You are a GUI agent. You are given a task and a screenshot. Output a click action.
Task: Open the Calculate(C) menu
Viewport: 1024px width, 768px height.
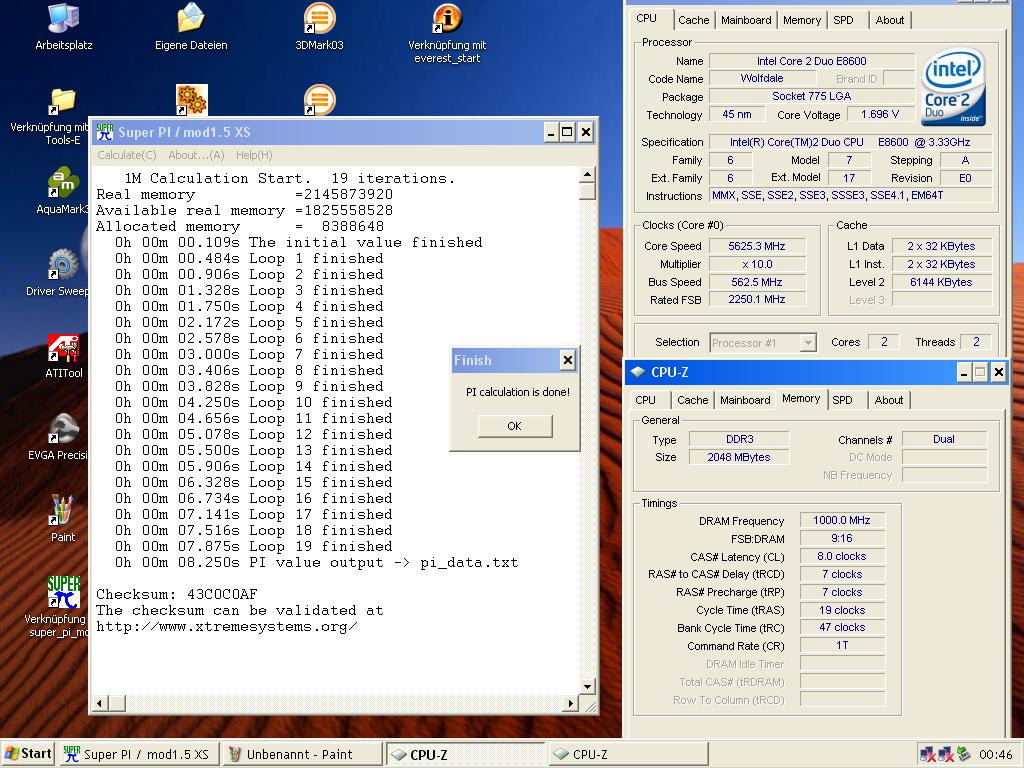tap(127, 155)
